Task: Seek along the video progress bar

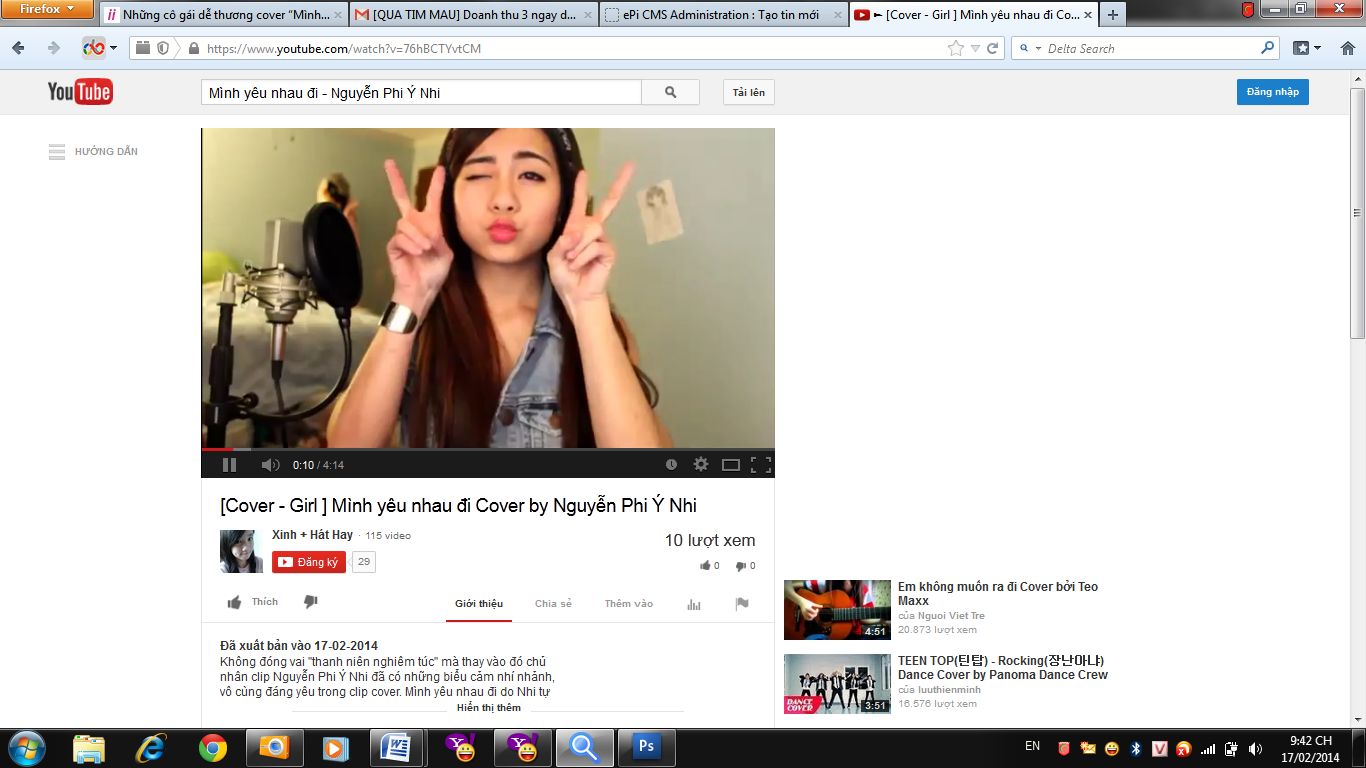Action: (x=488, y=449)
